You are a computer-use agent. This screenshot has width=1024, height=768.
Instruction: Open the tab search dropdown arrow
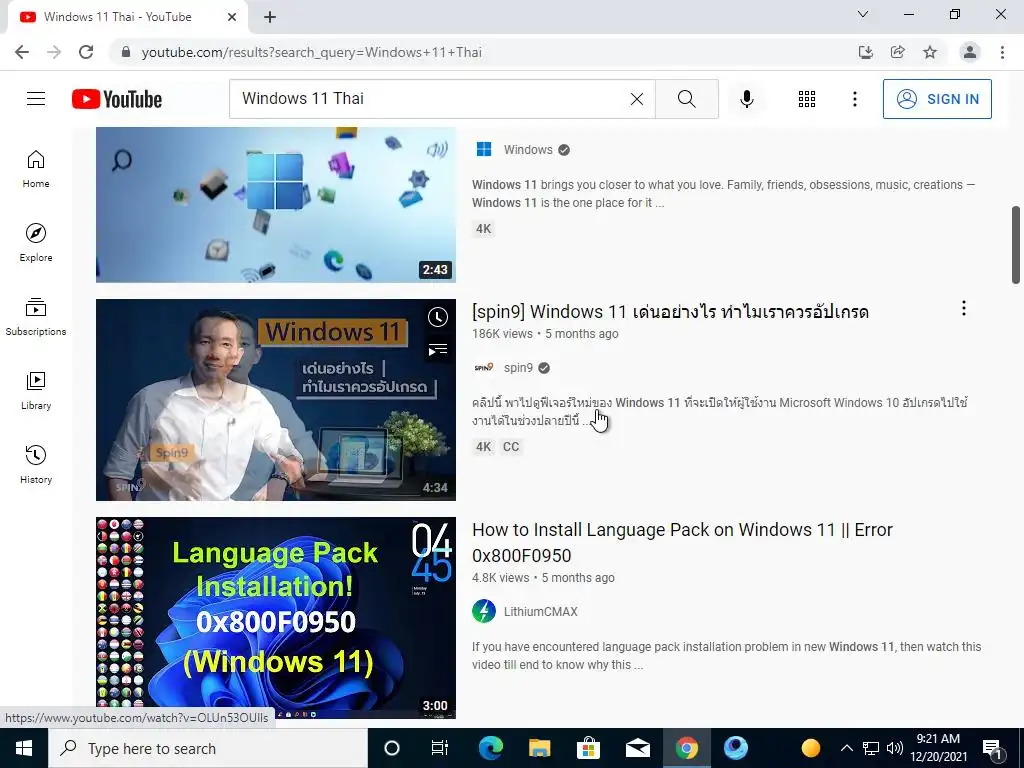tap(863, 14)
